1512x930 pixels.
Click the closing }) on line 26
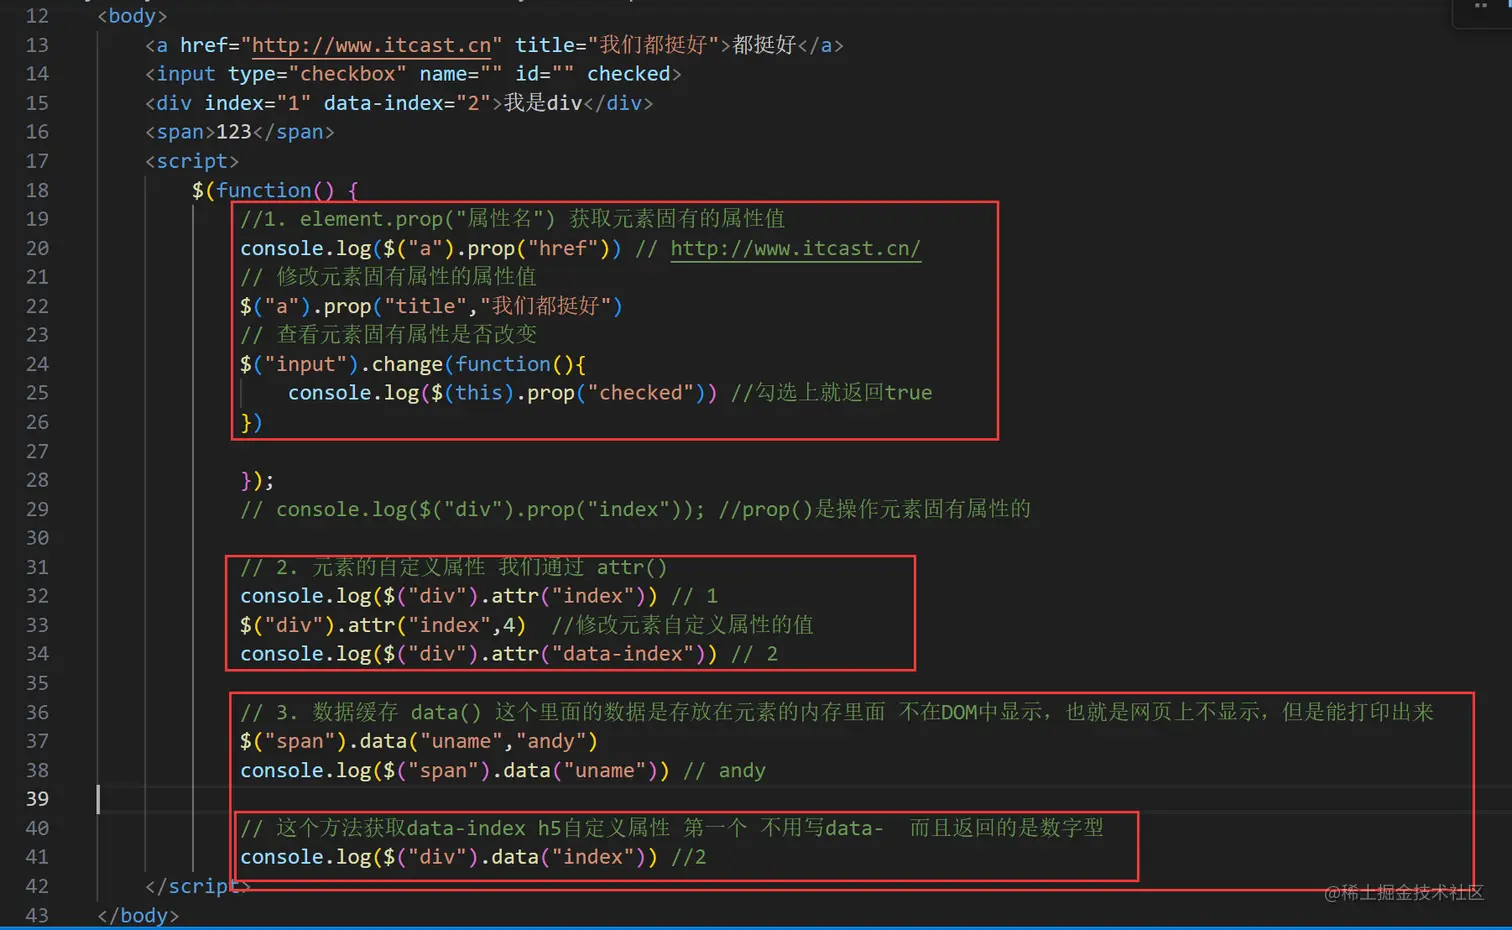tap(251, 422)
